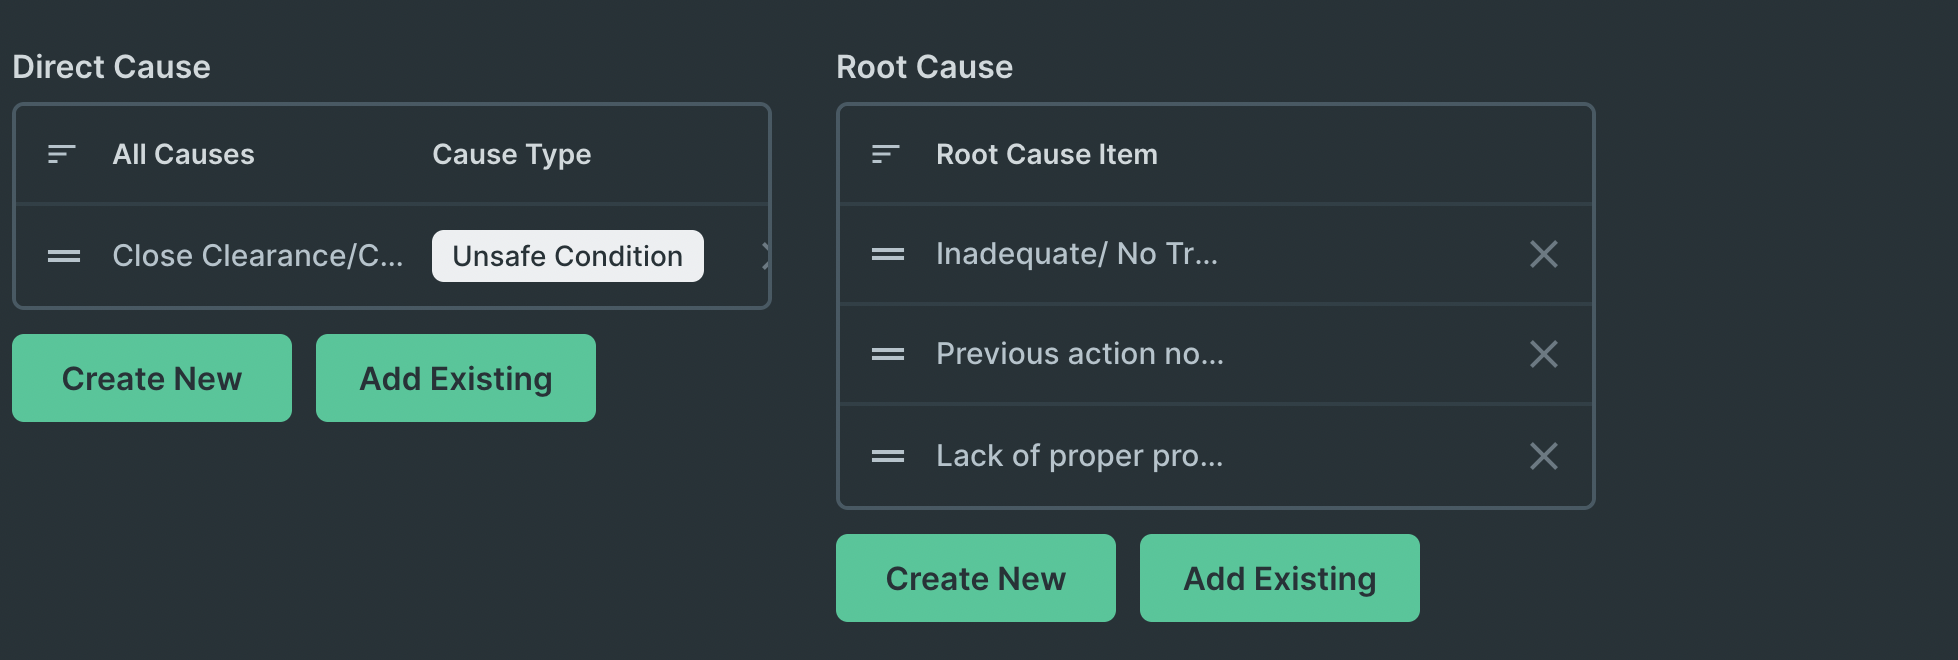Open the Close Clearance/C... cause entry
This screenshot has width=1958, height=660.
click(x=257, y=256)
